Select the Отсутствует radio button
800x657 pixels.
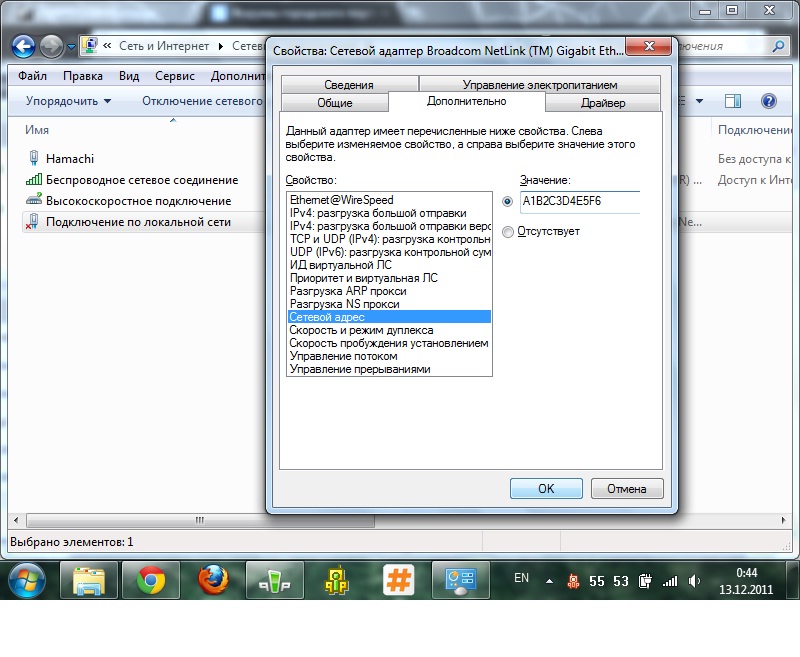point(508,232)
